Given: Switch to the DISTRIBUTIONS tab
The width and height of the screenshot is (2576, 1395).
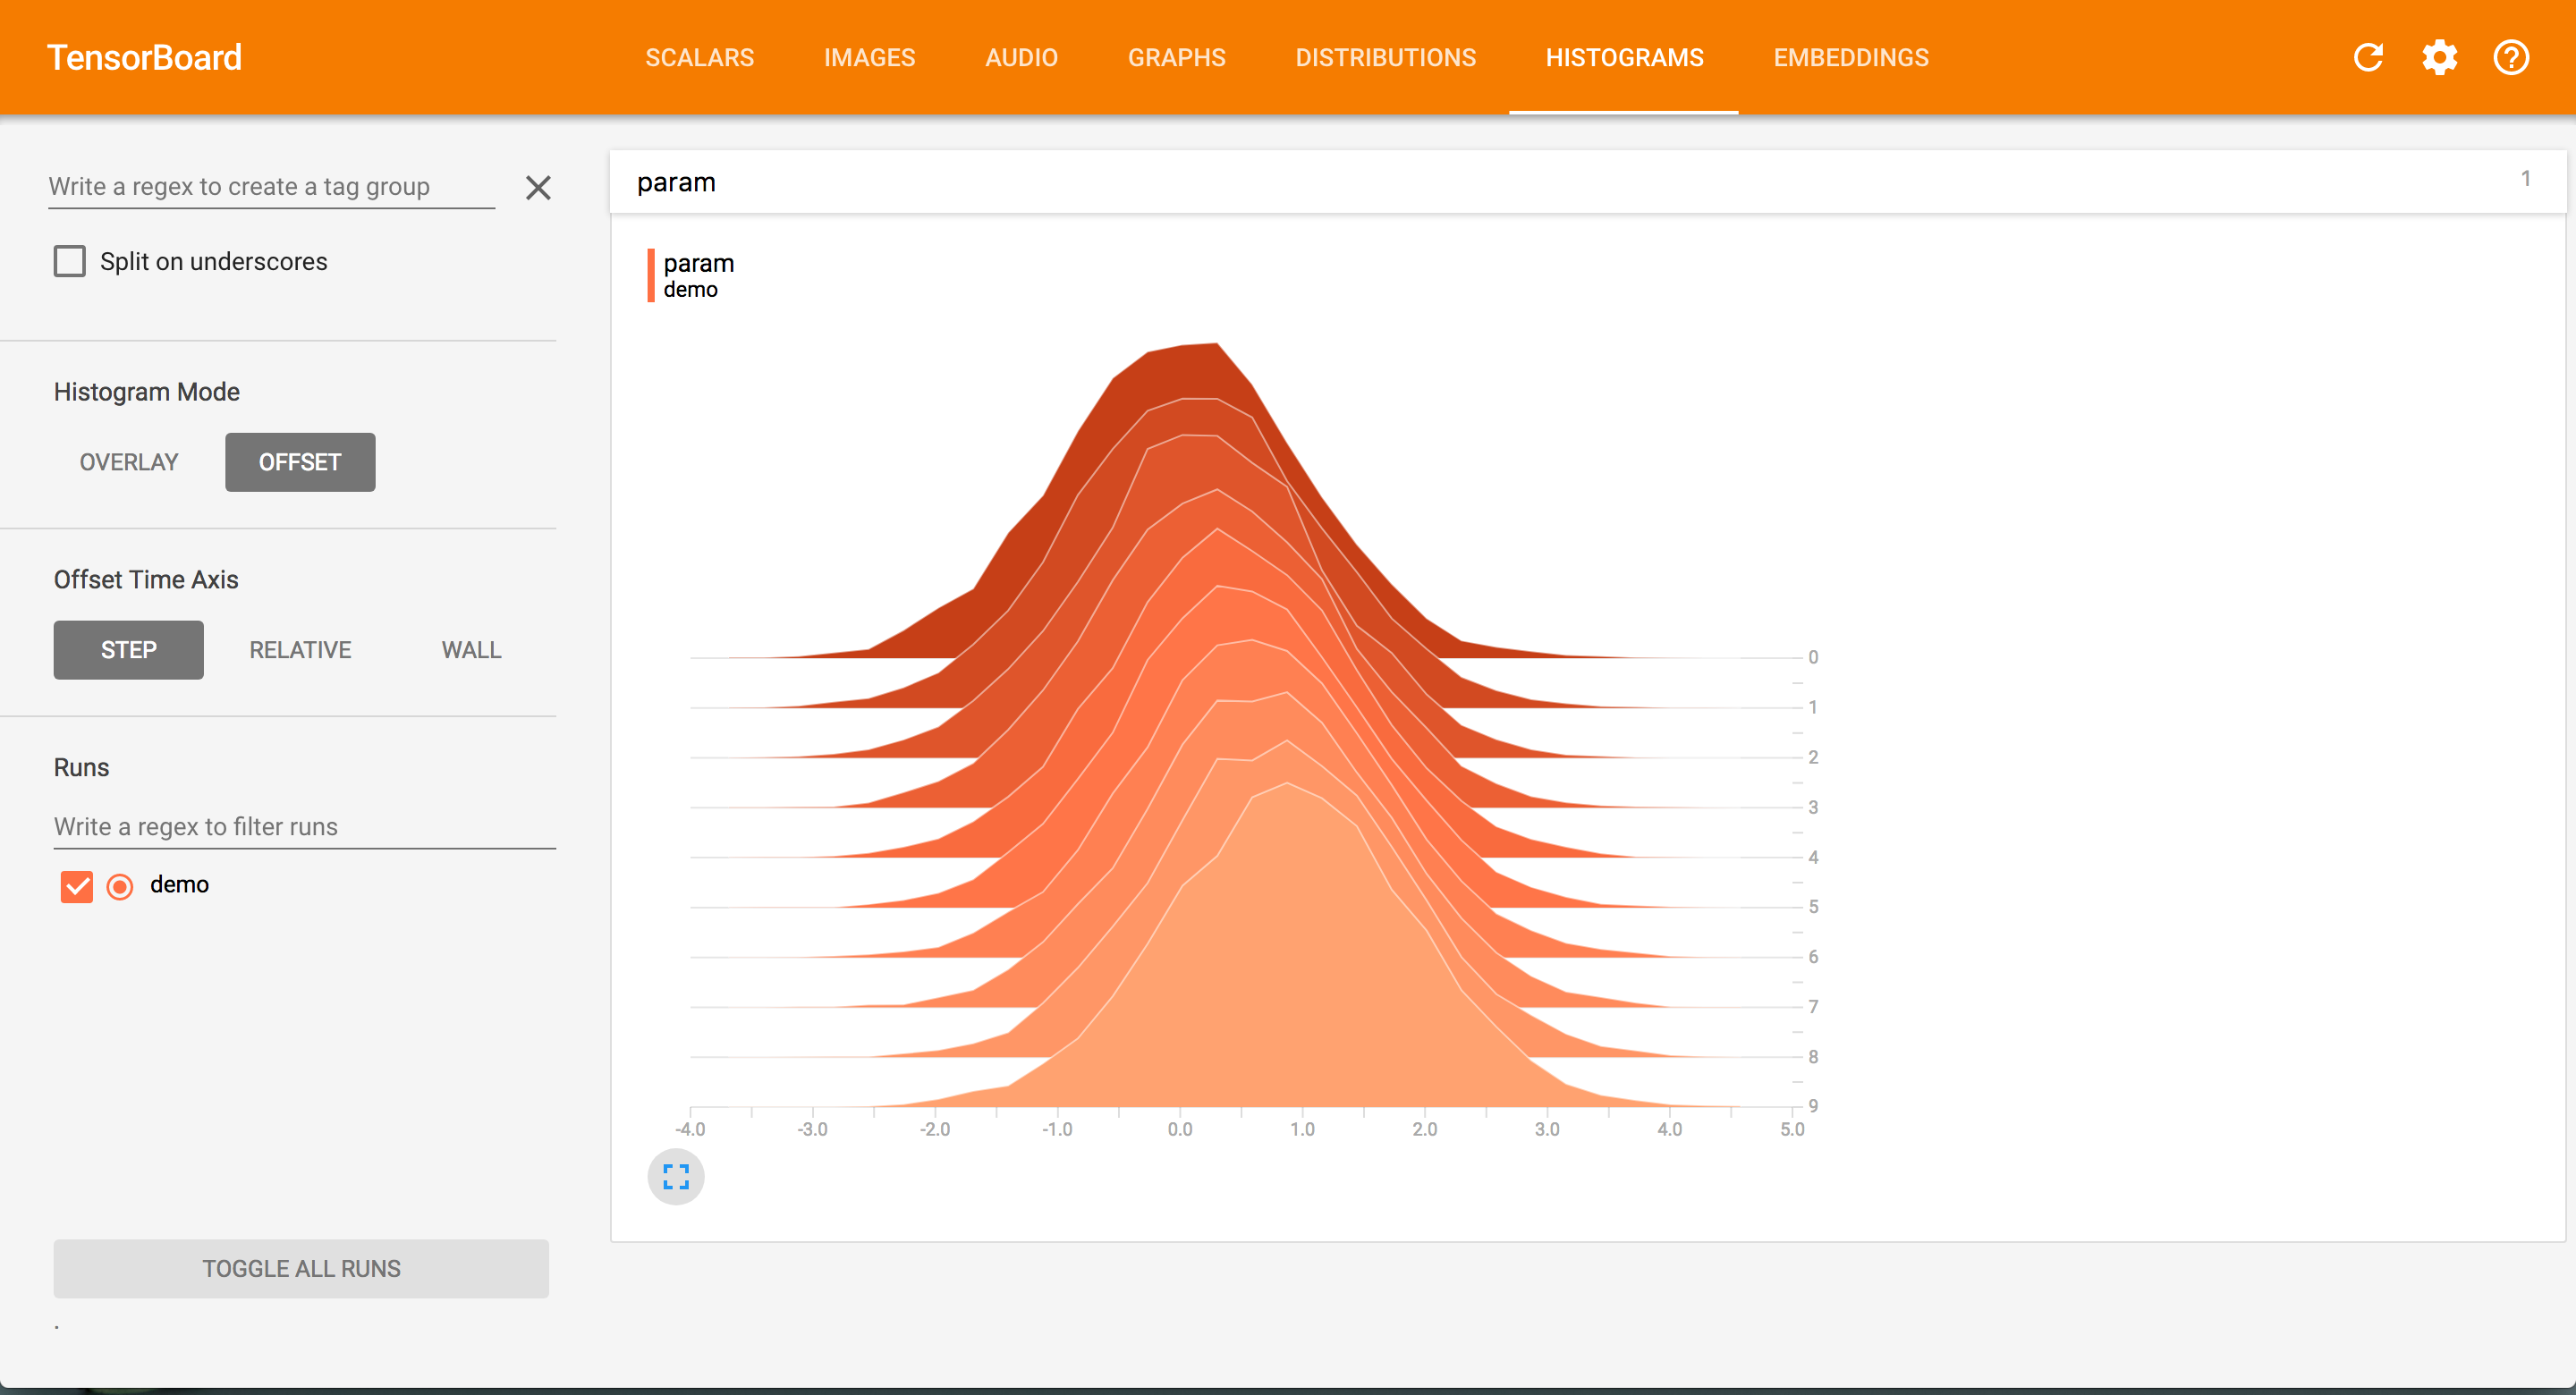Looking at the screenshot, I should pos(1385,57).
